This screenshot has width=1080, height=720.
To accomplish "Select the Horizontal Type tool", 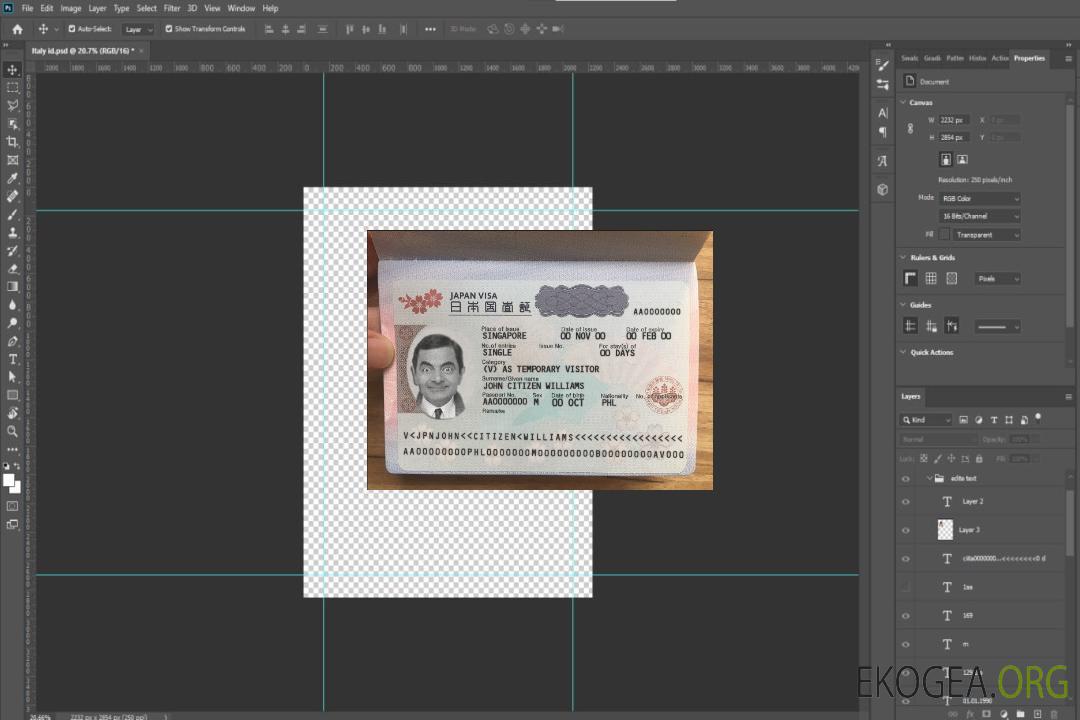I will (12, 359).
